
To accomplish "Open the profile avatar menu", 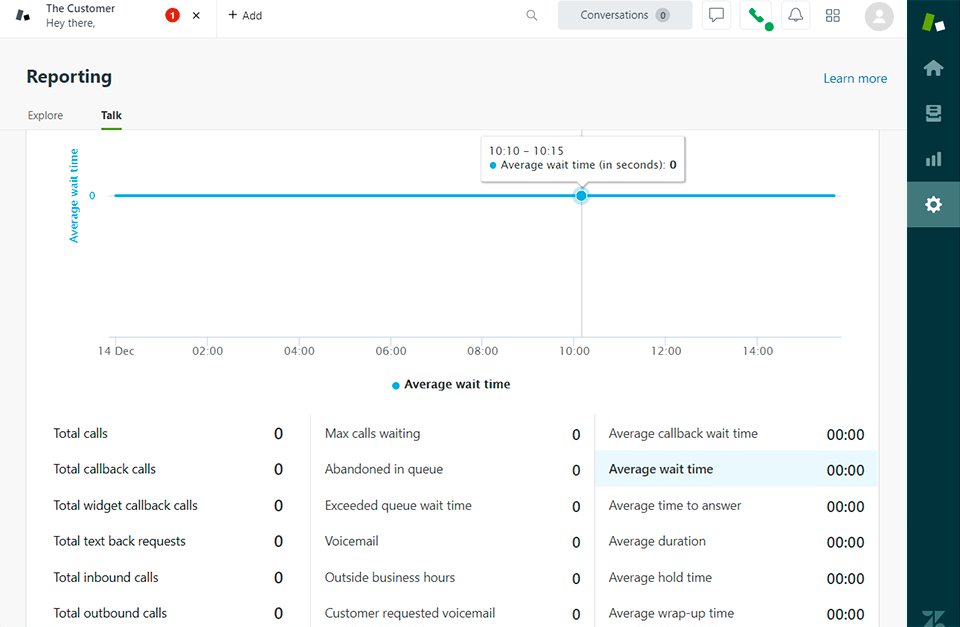I will tap(878, 15).
